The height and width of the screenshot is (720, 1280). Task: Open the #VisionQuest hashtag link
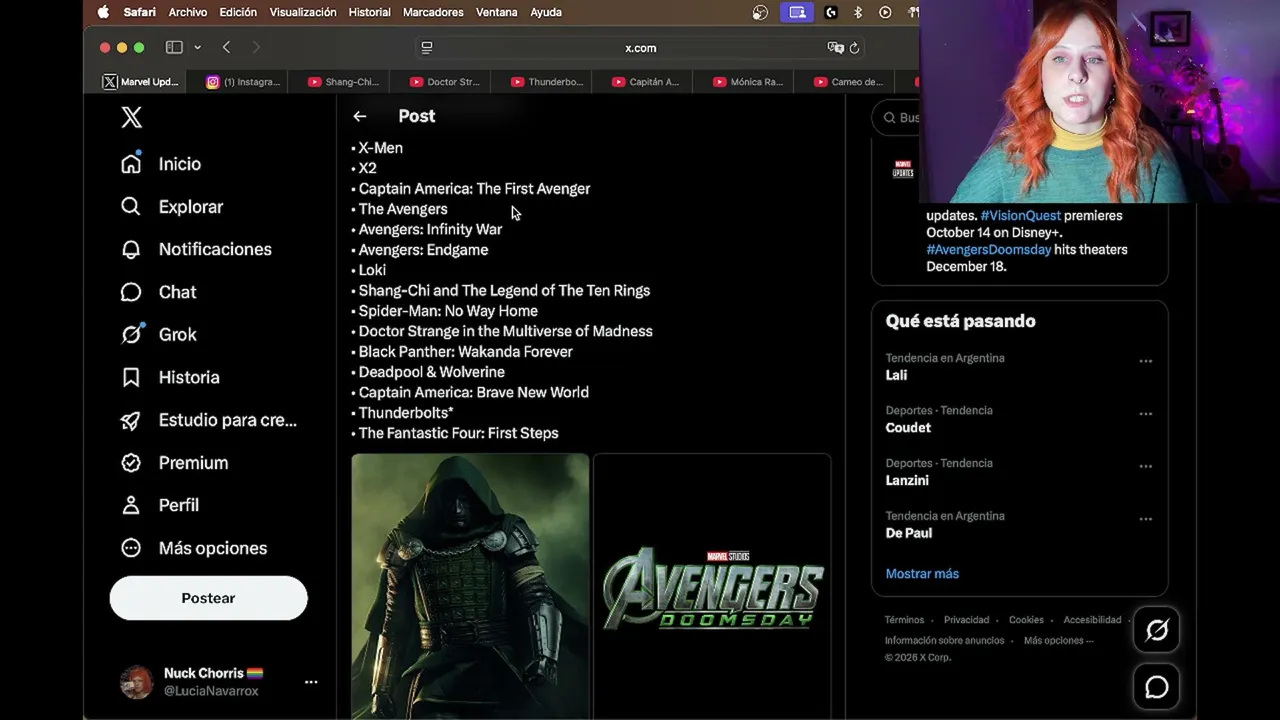click(x=1020, y=216)
